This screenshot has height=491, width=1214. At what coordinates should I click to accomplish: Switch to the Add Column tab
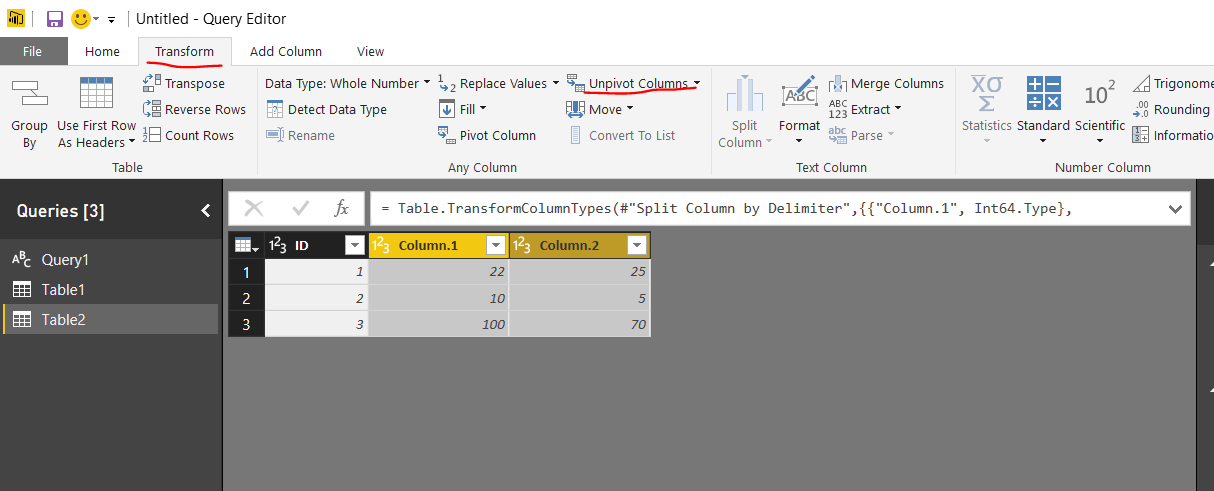286,51
